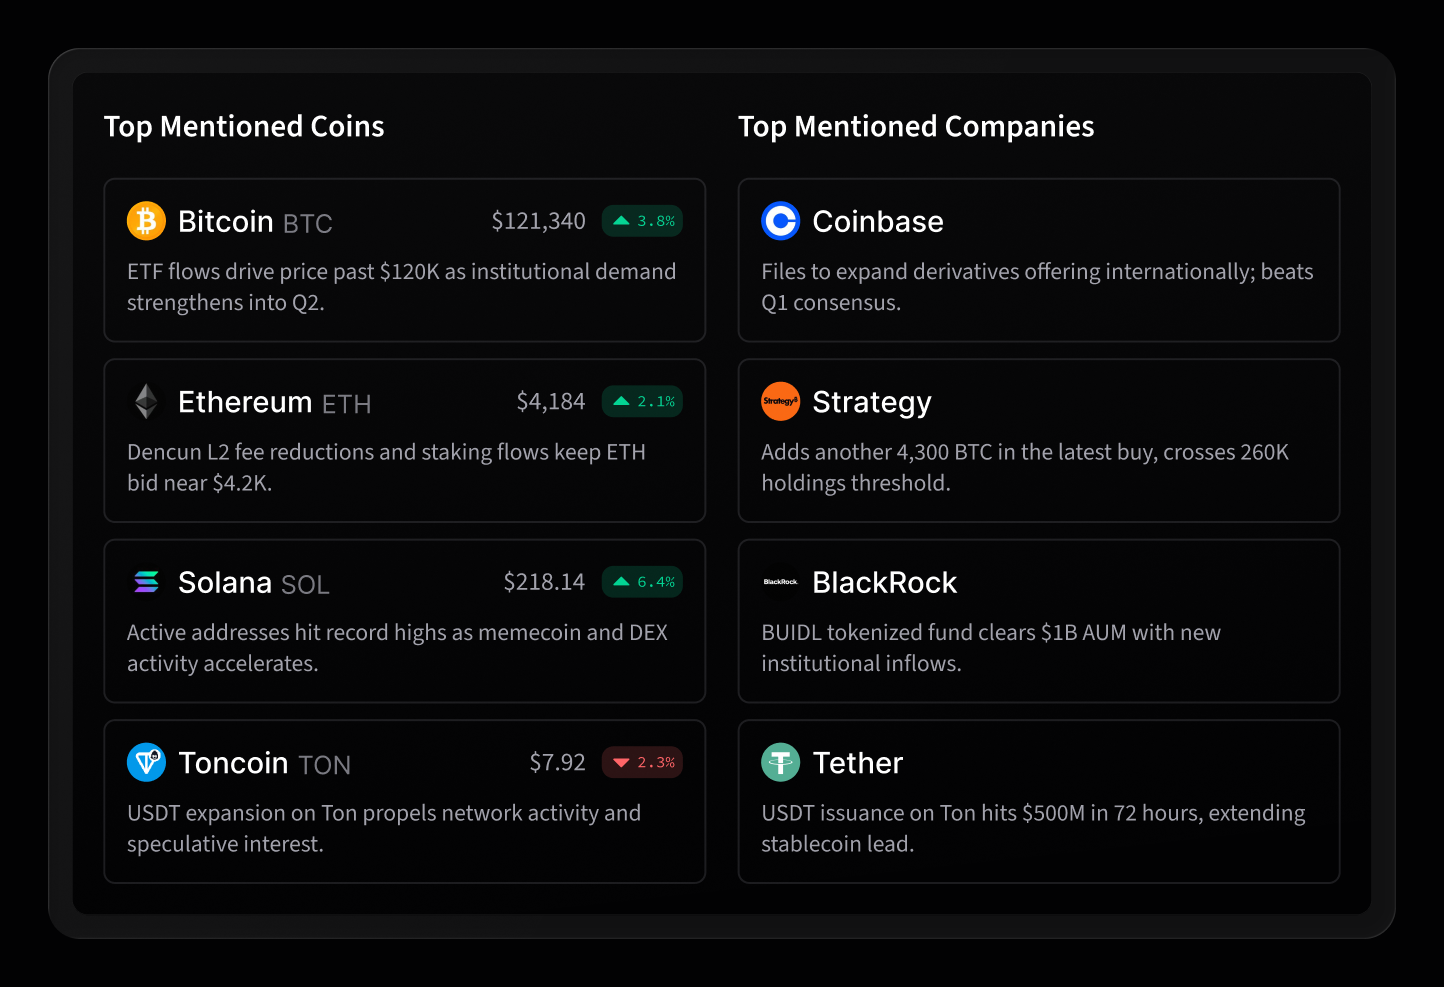1444x987 pixels.
Task: Open the Tether company name
Action: [x=858, y=763]
